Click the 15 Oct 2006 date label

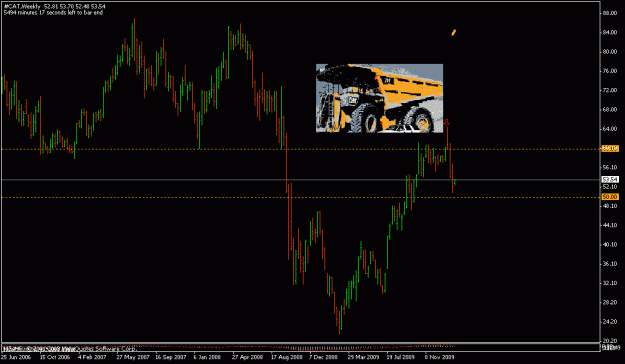55,357
